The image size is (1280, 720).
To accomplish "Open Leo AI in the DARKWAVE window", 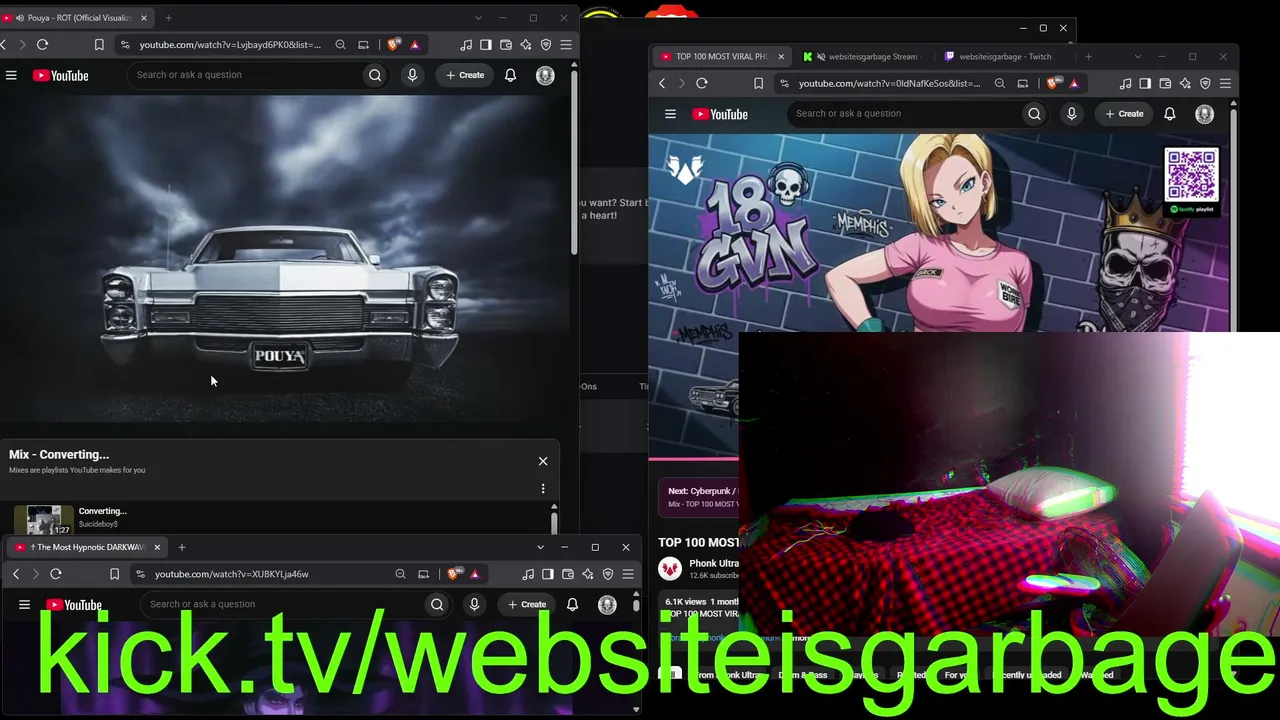I will point(588,574).
